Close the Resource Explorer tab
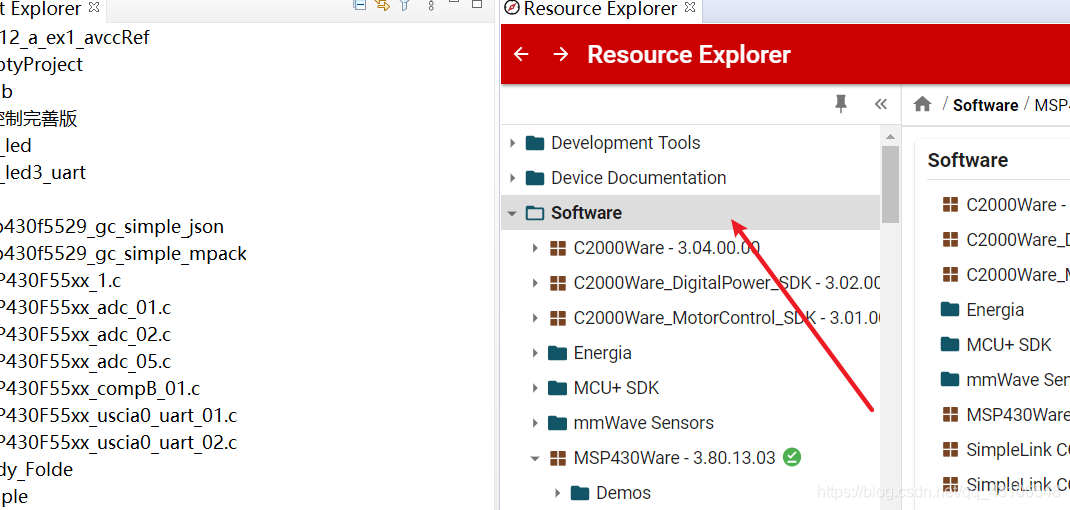 click(690, 8)
